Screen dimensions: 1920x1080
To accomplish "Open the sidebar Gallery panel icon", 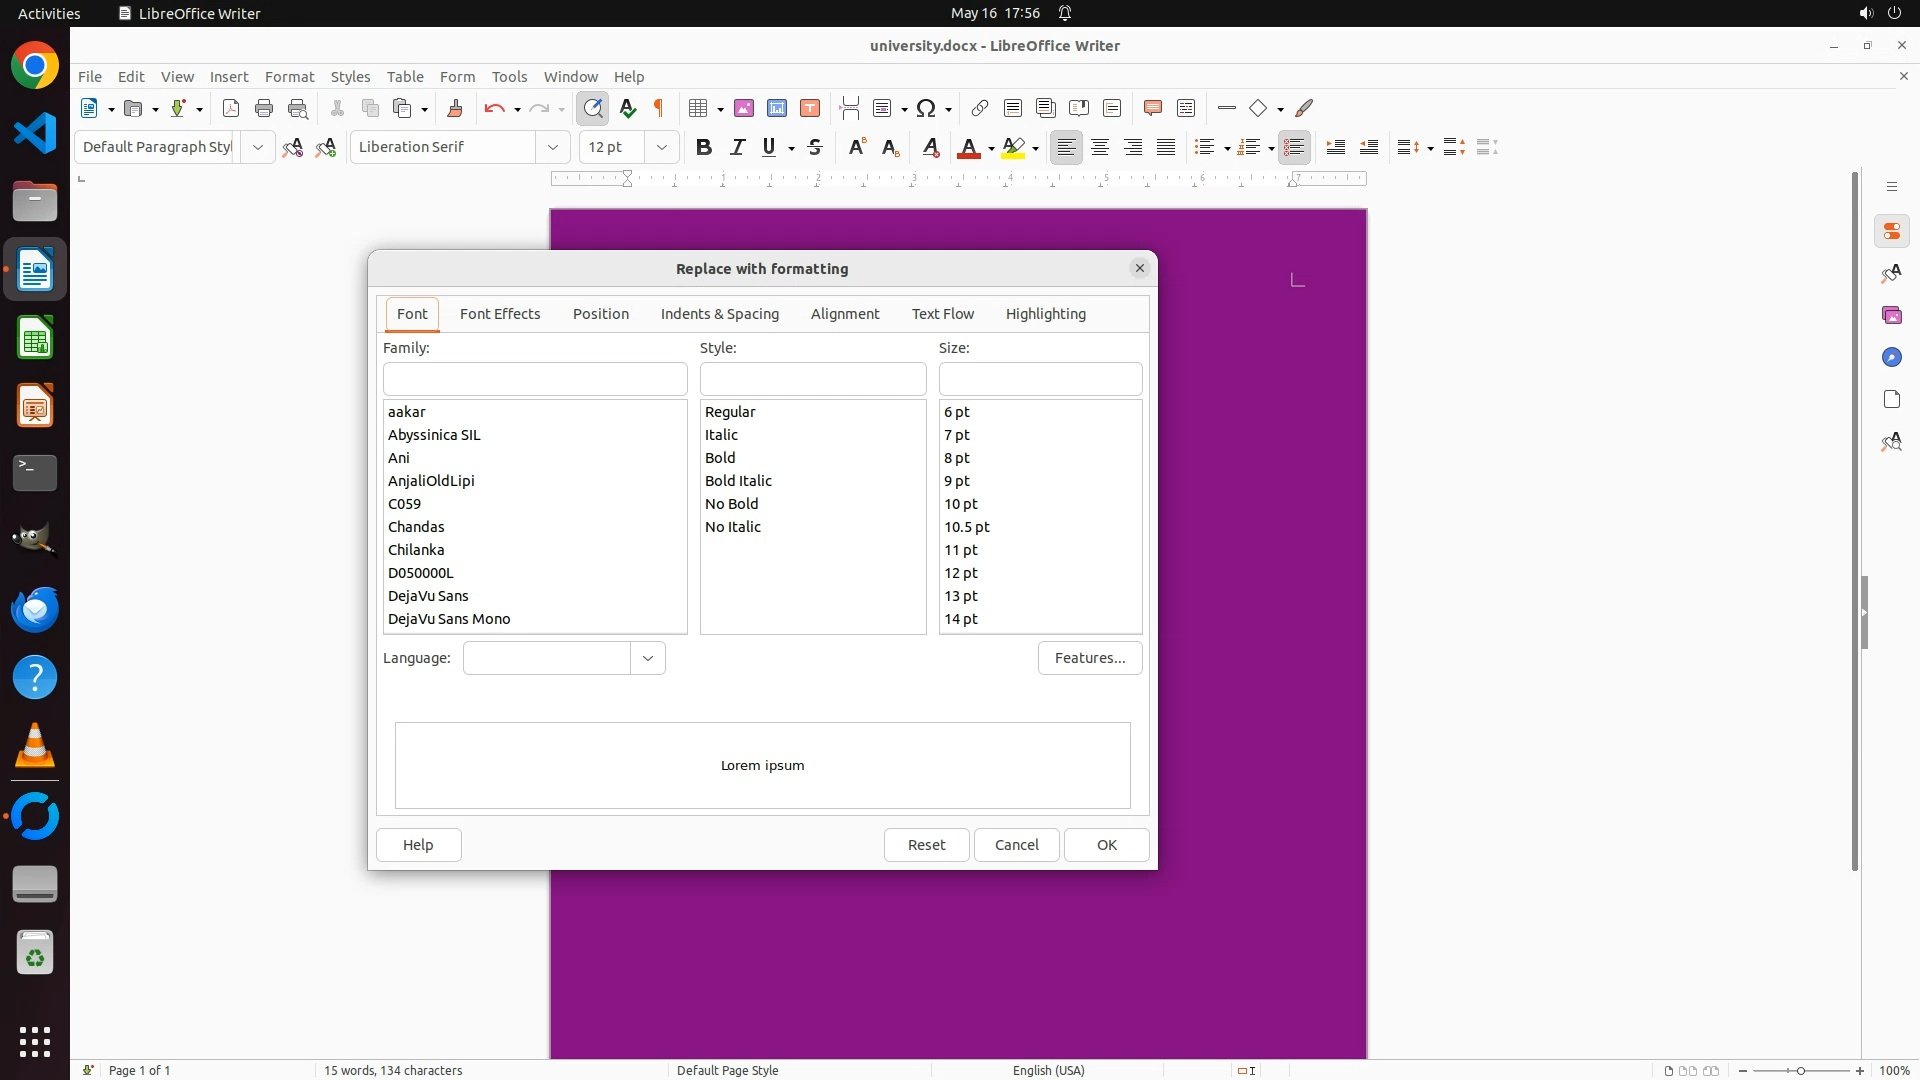I will (1891, 316).
